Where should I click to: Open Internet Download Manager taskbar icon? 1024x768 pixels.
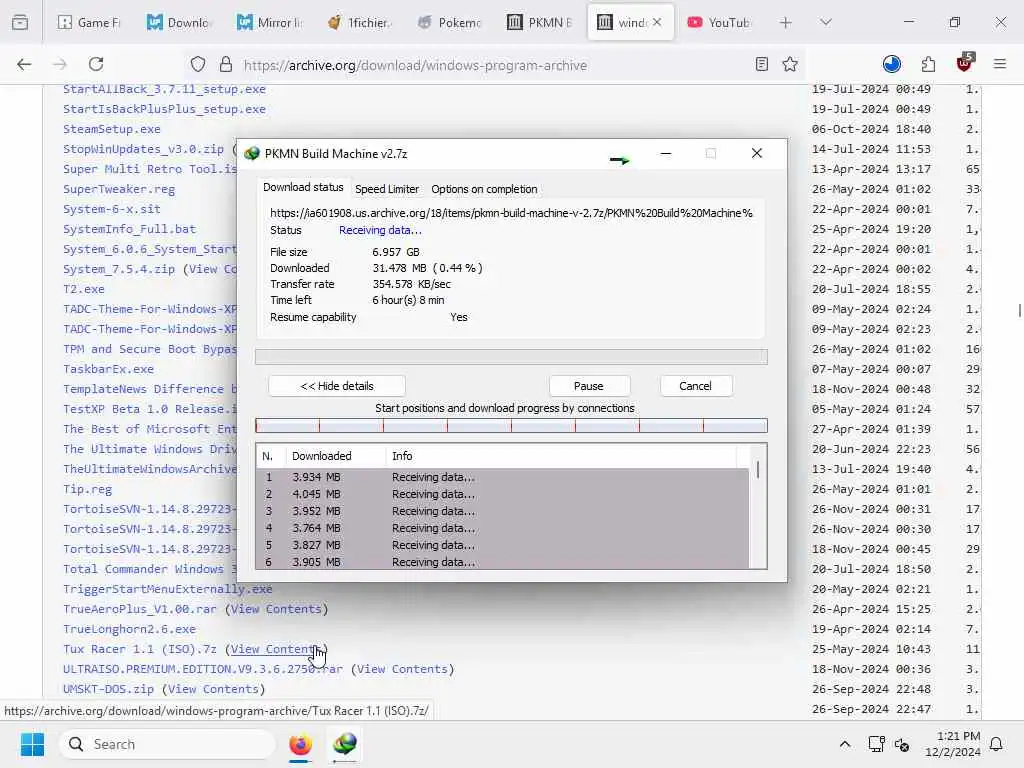pos(344,744)
